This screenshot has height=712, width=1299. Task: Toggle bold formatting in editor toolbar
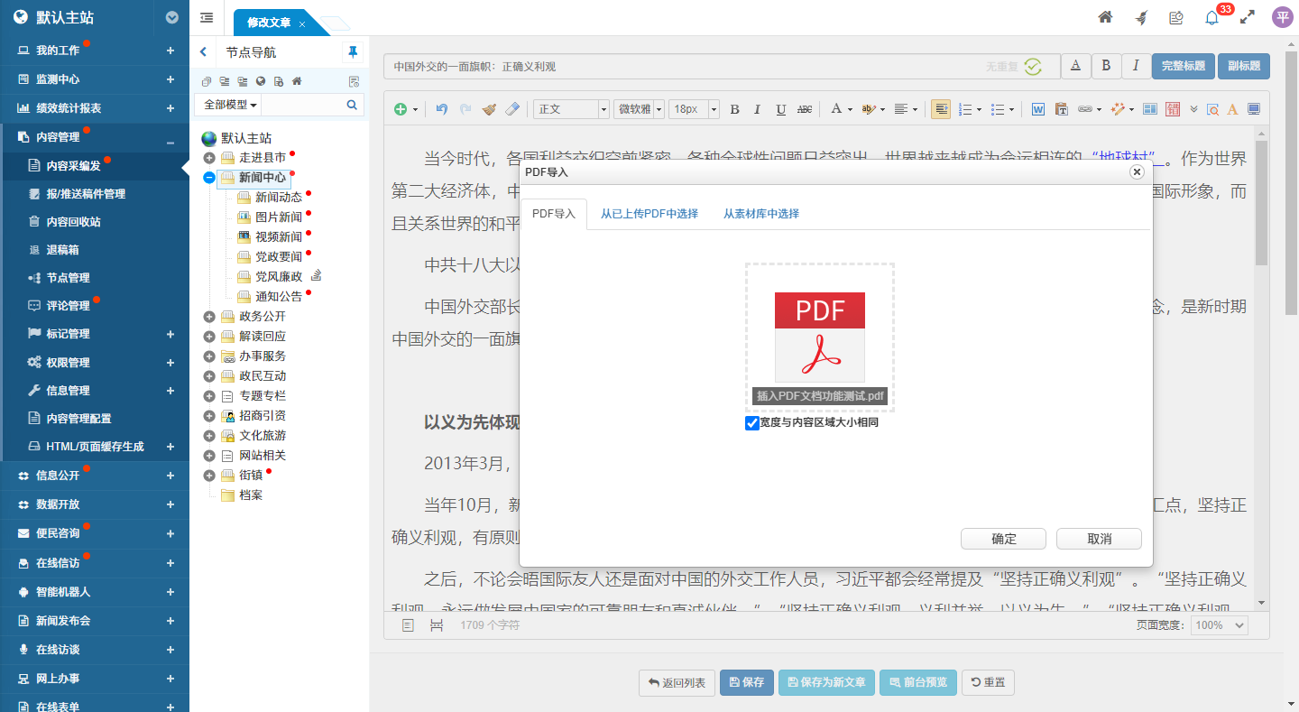734,110
